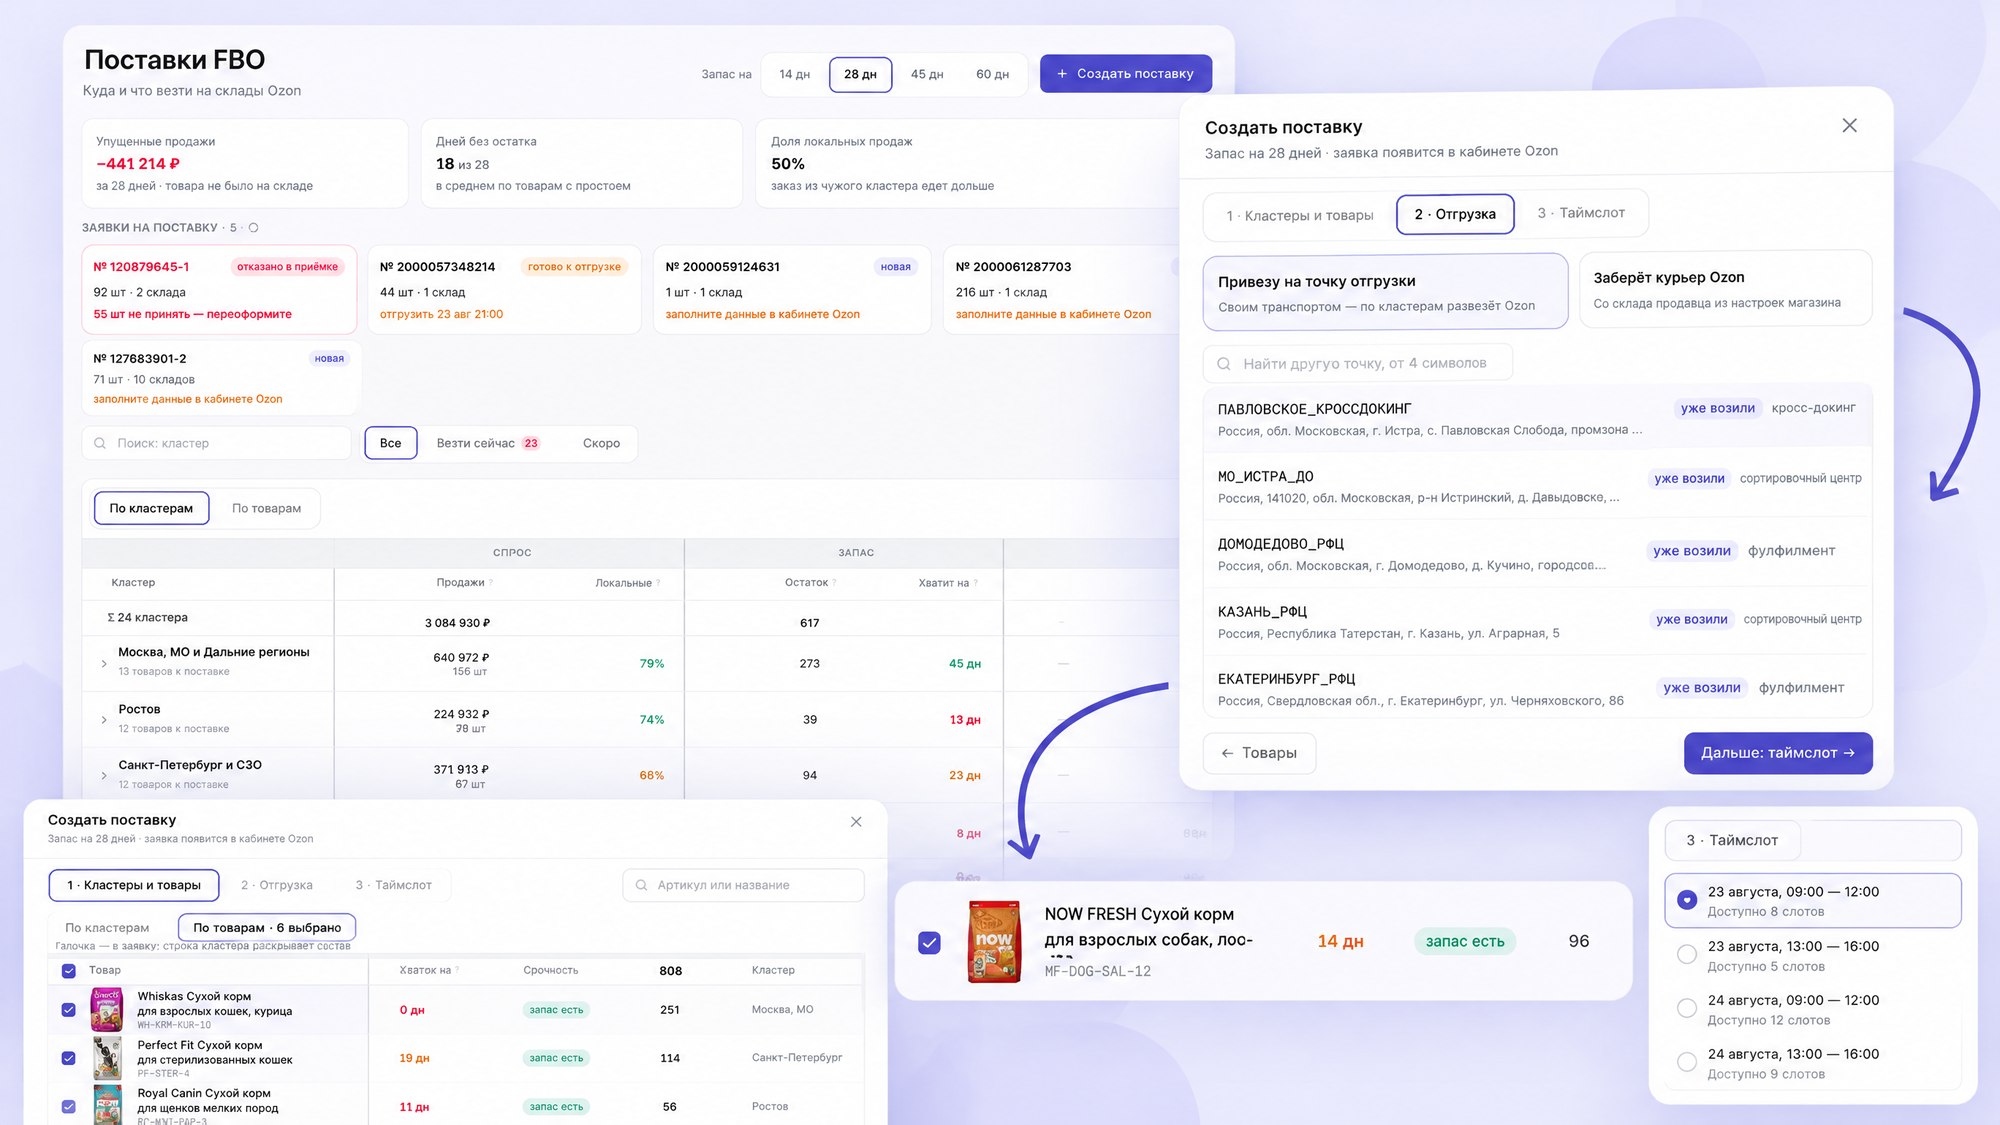Click Дальше: таймслот button
The image size is (2000, 1125).
[1777, 753]
